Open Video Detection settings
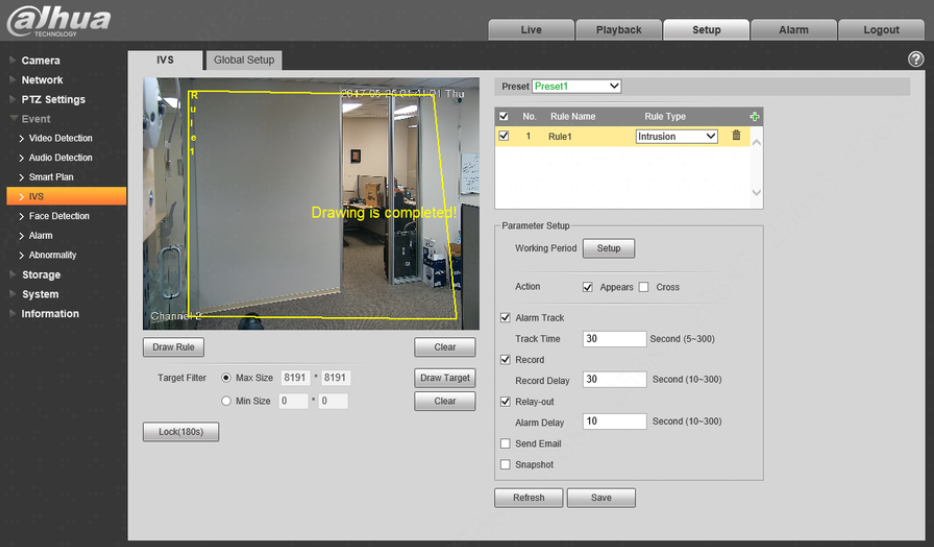The image size is (934, 547). click(60, 138)
